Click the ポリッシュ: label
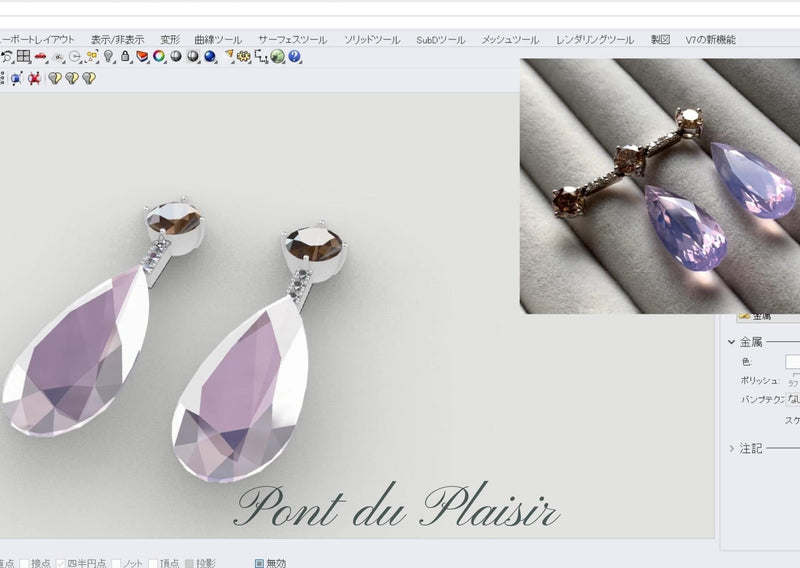 (x=760, y=381)
